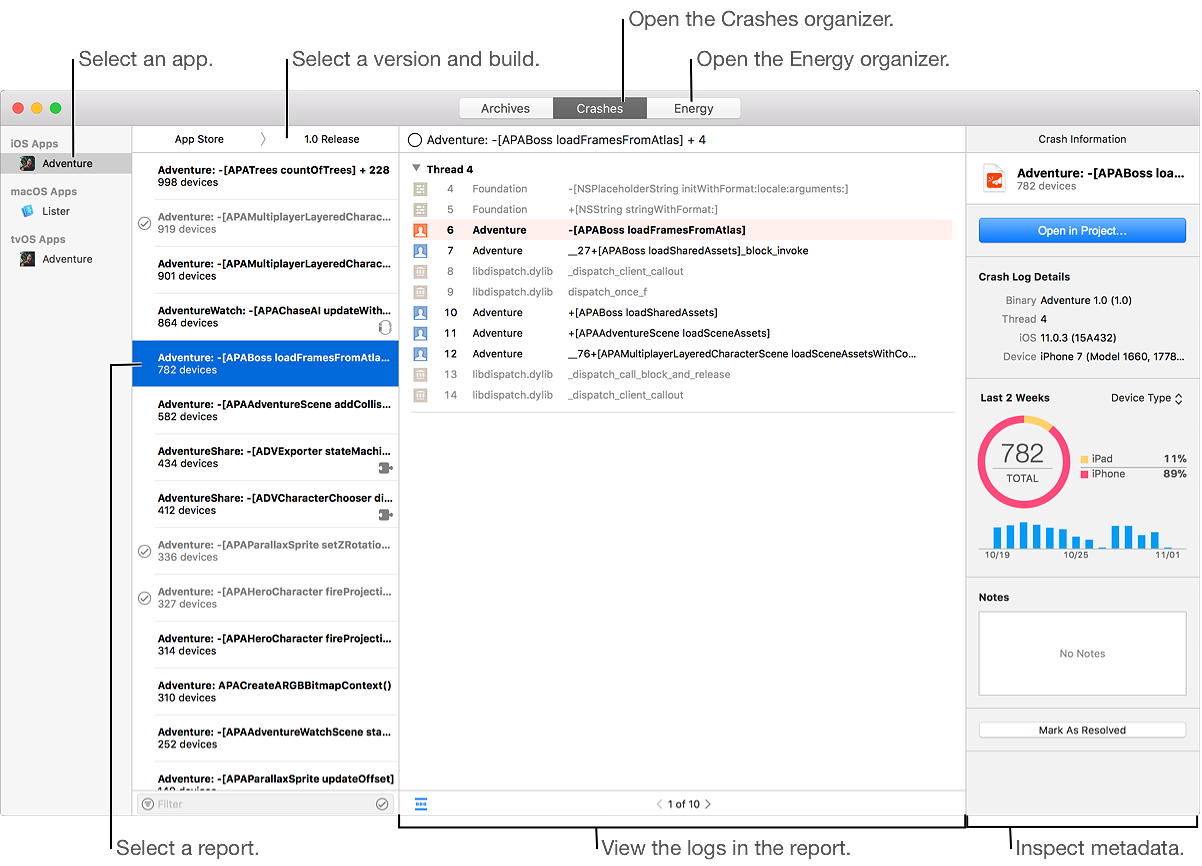
Task: Click the iPhone pink legend swatch
Action: [1084, 474]
